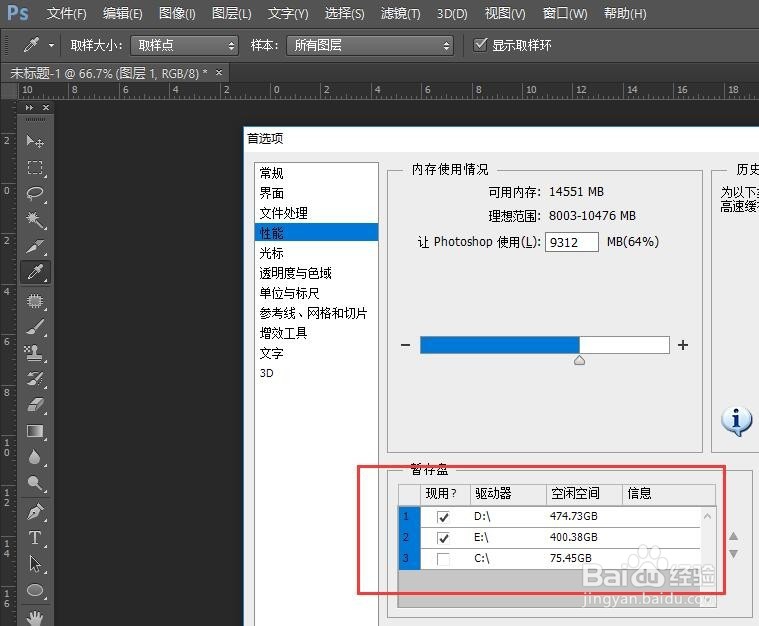Open the 3D(D) menu
Image resolution: width=759 pixels, height=626 pixels.
coord(452,14)
